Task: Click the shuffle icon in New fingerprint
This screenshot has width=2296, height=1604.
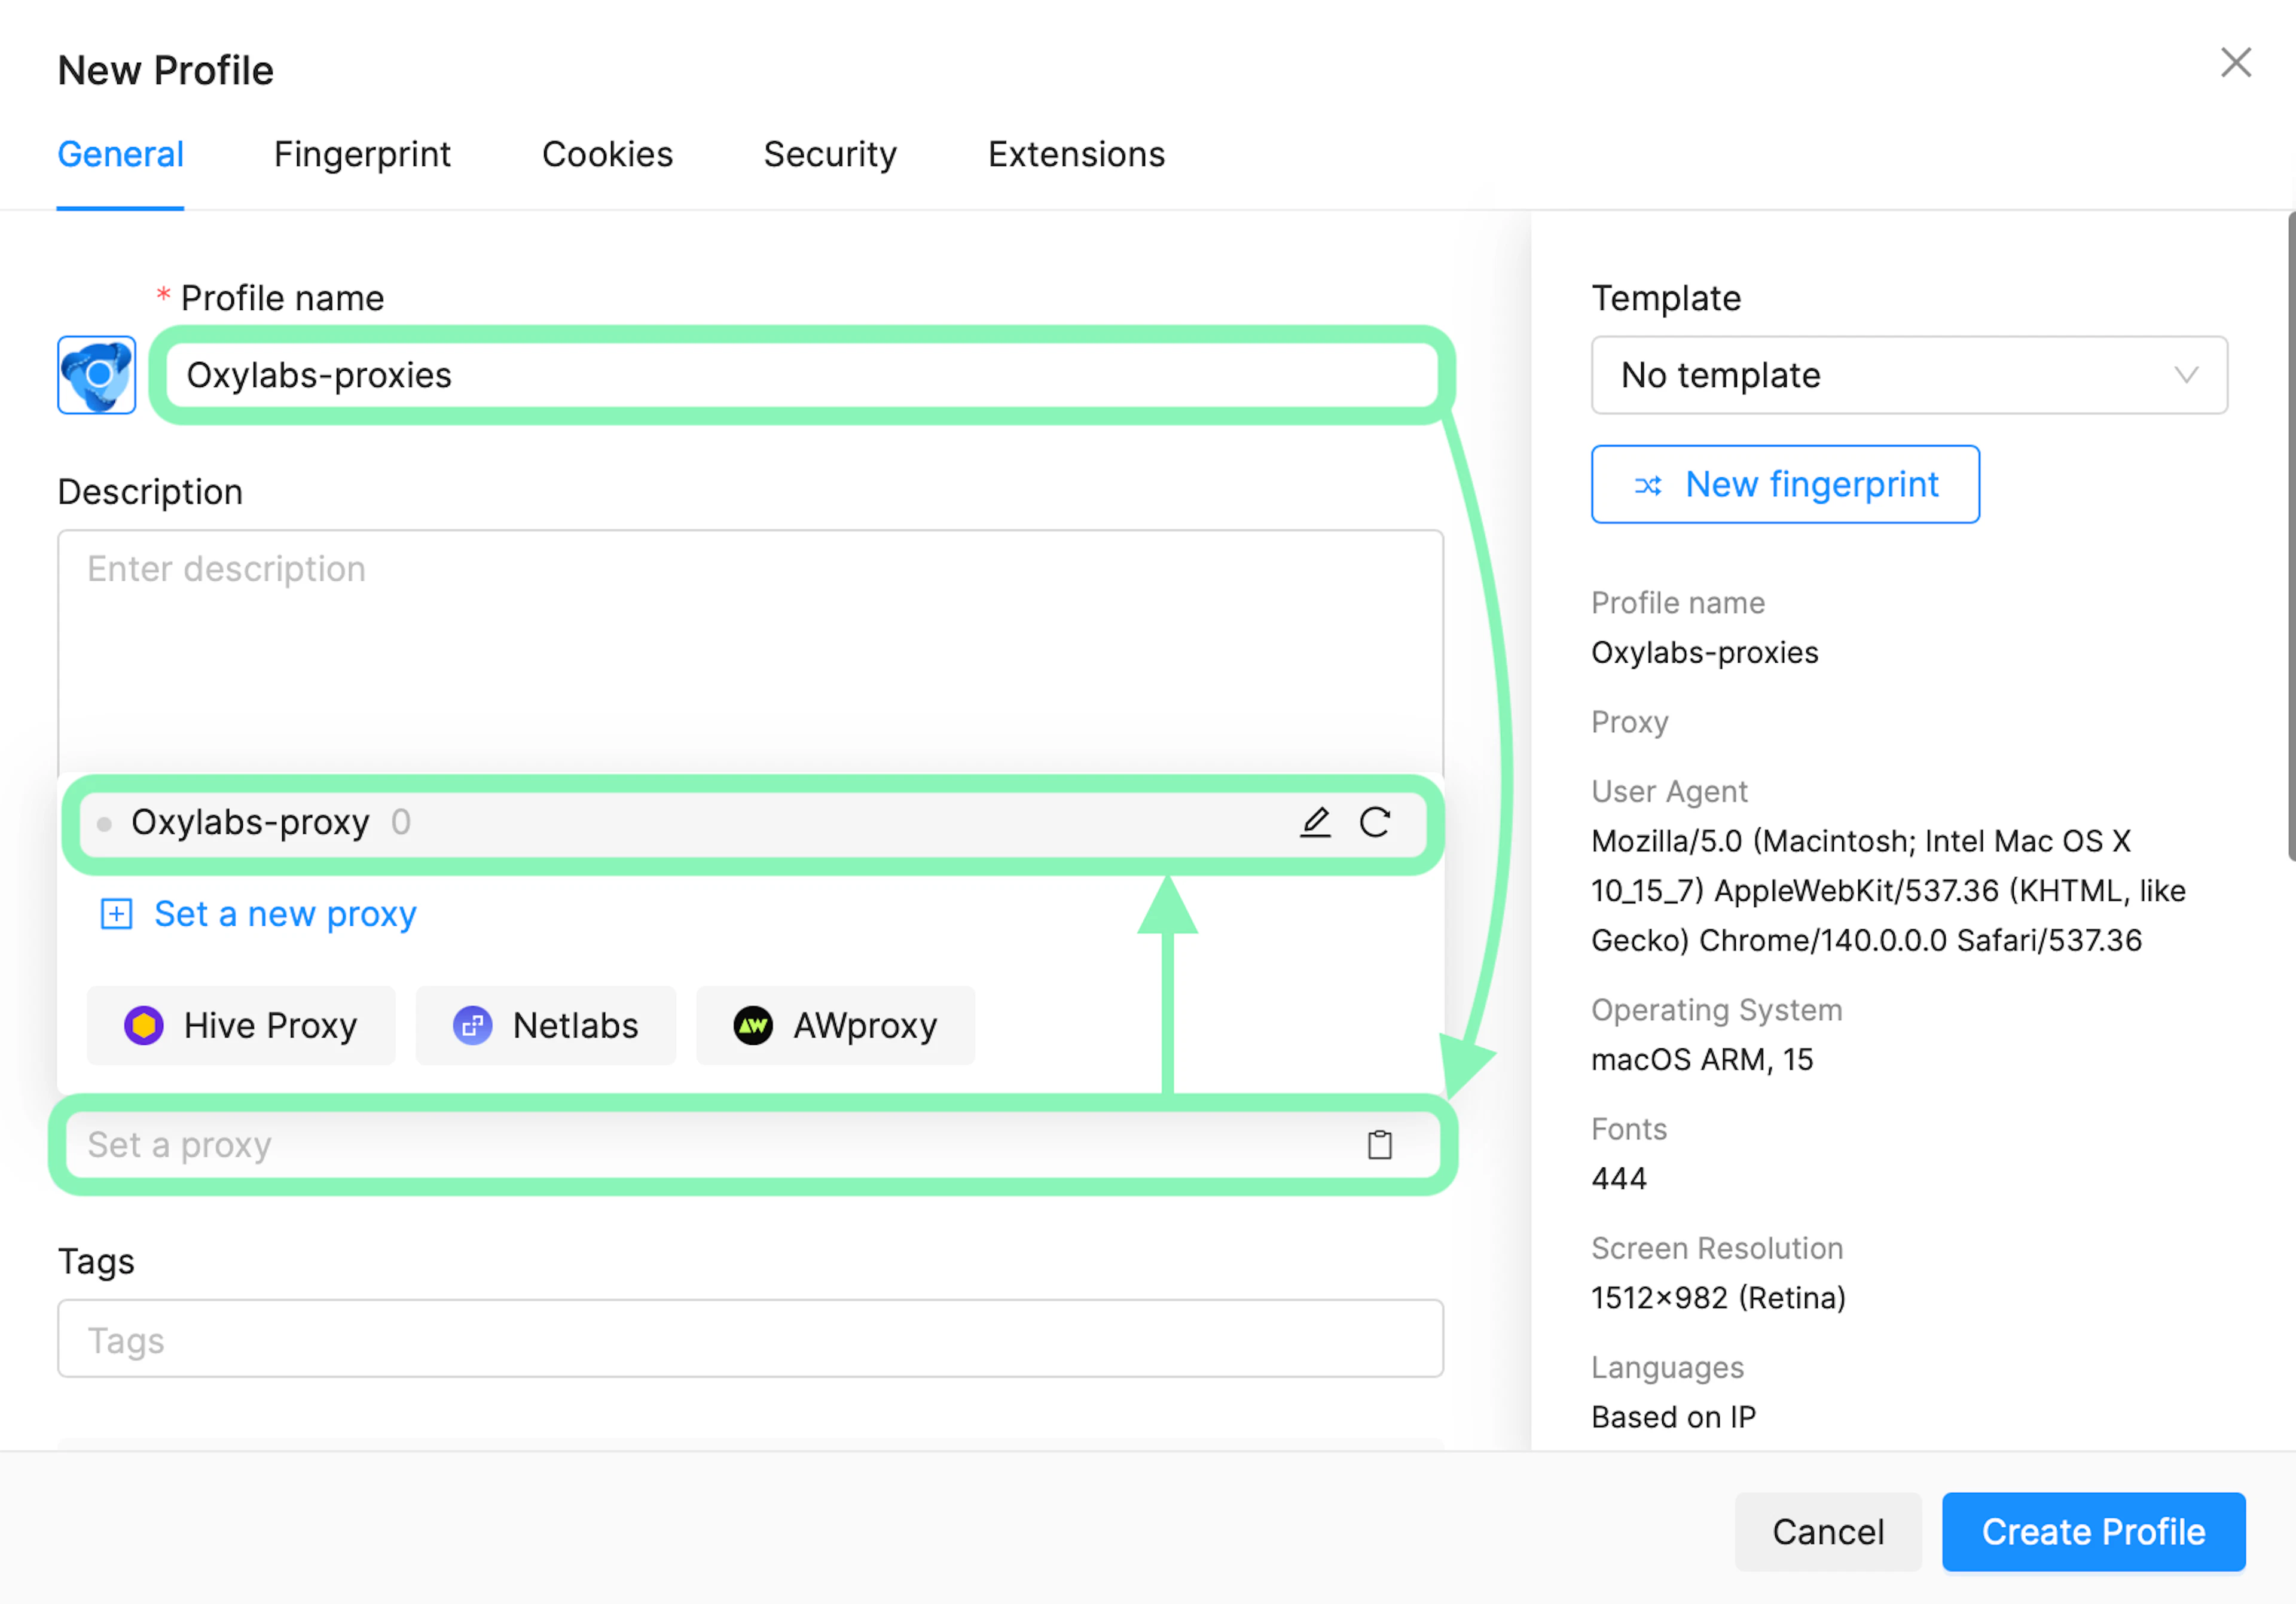Action: (1648, 485)
